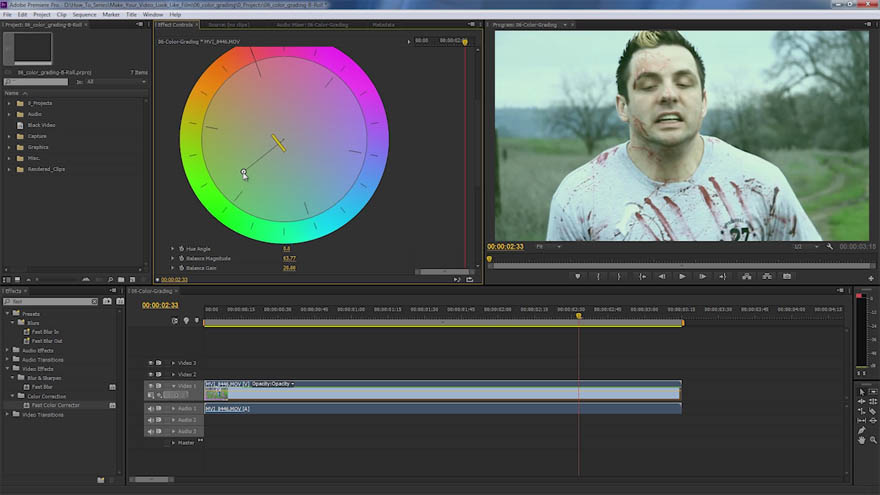880x495 pixels.
Task: Select the Track Select tool
Action: [x=873, y=392]
